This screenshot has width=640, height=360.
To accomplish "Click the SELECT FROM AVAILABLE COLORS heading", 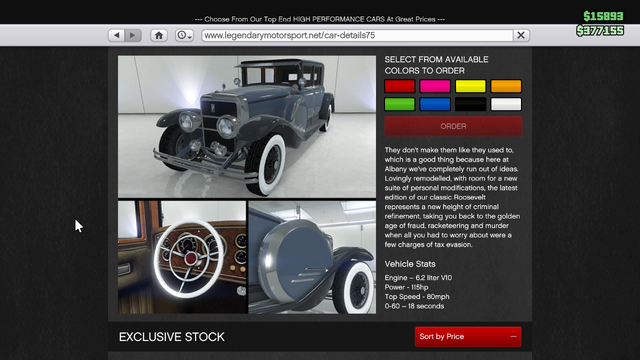I will click(436, 65).
